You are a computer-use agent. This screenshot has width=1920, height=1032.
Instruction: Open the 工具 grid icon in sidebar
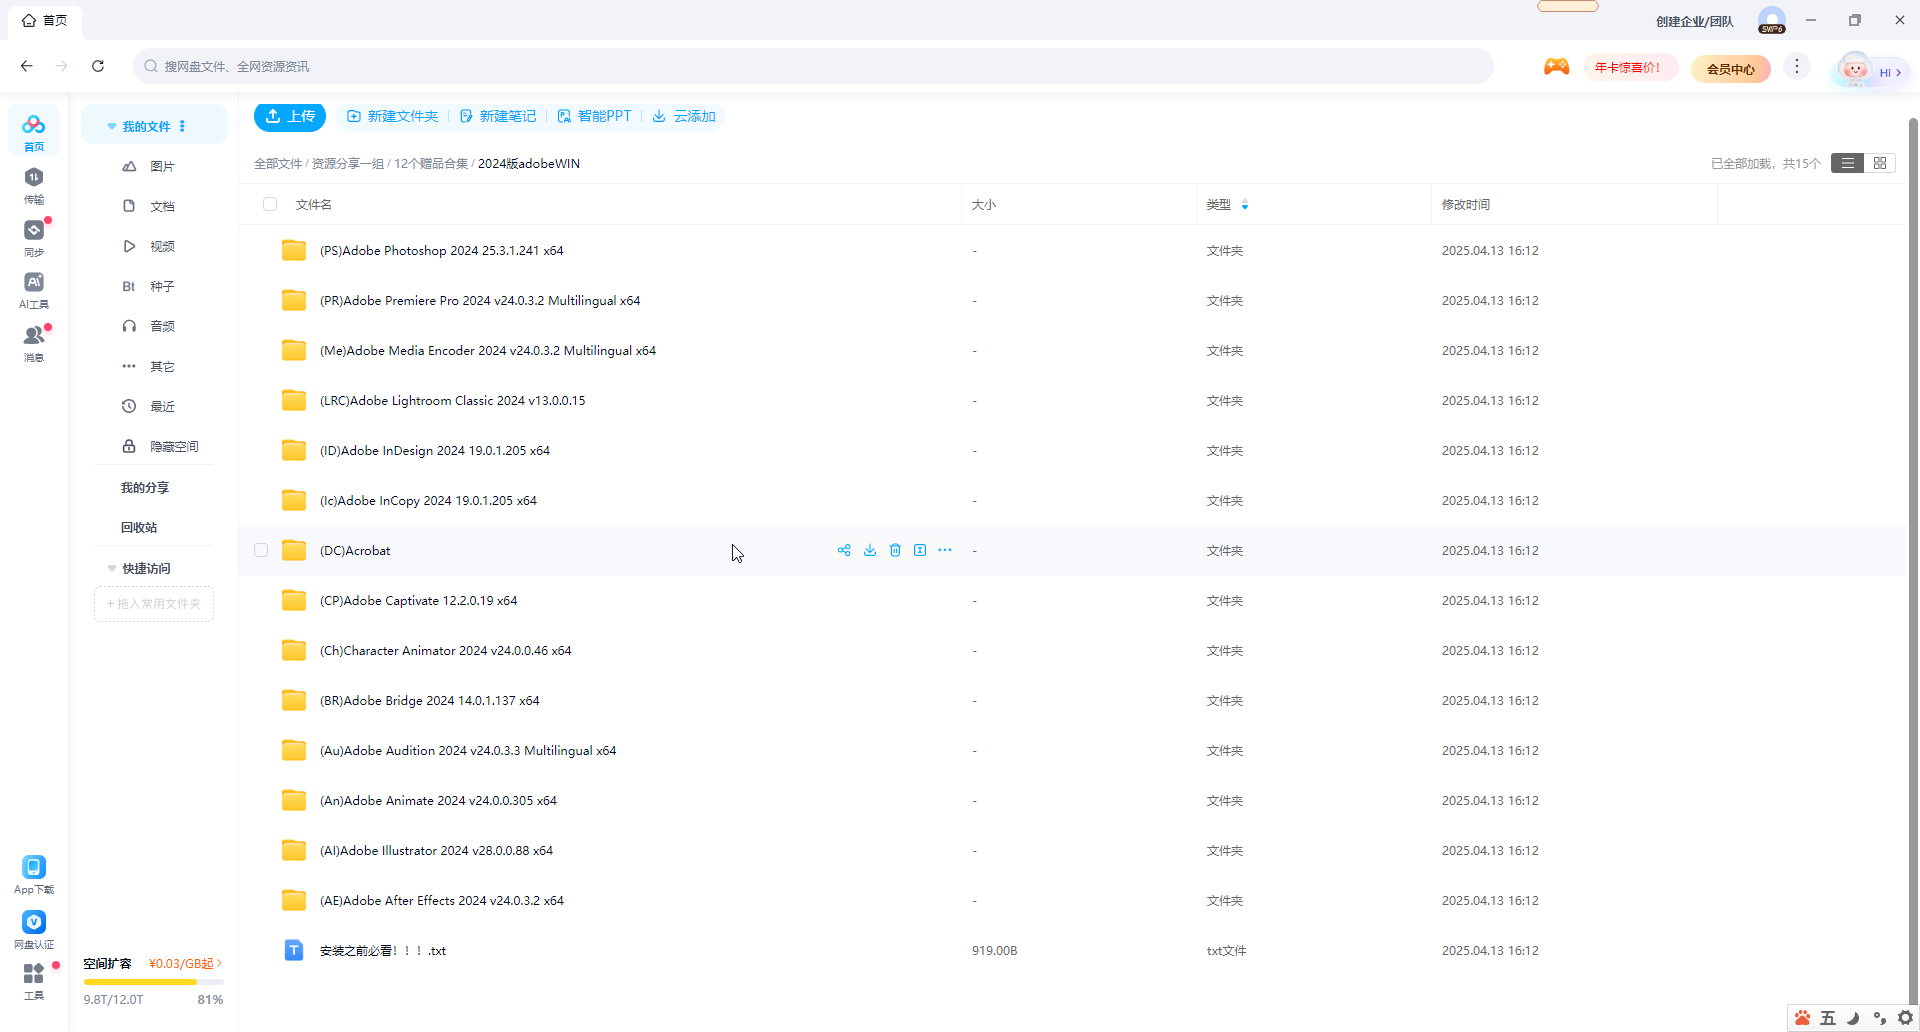pyautogui.click(x=34, y=981)
